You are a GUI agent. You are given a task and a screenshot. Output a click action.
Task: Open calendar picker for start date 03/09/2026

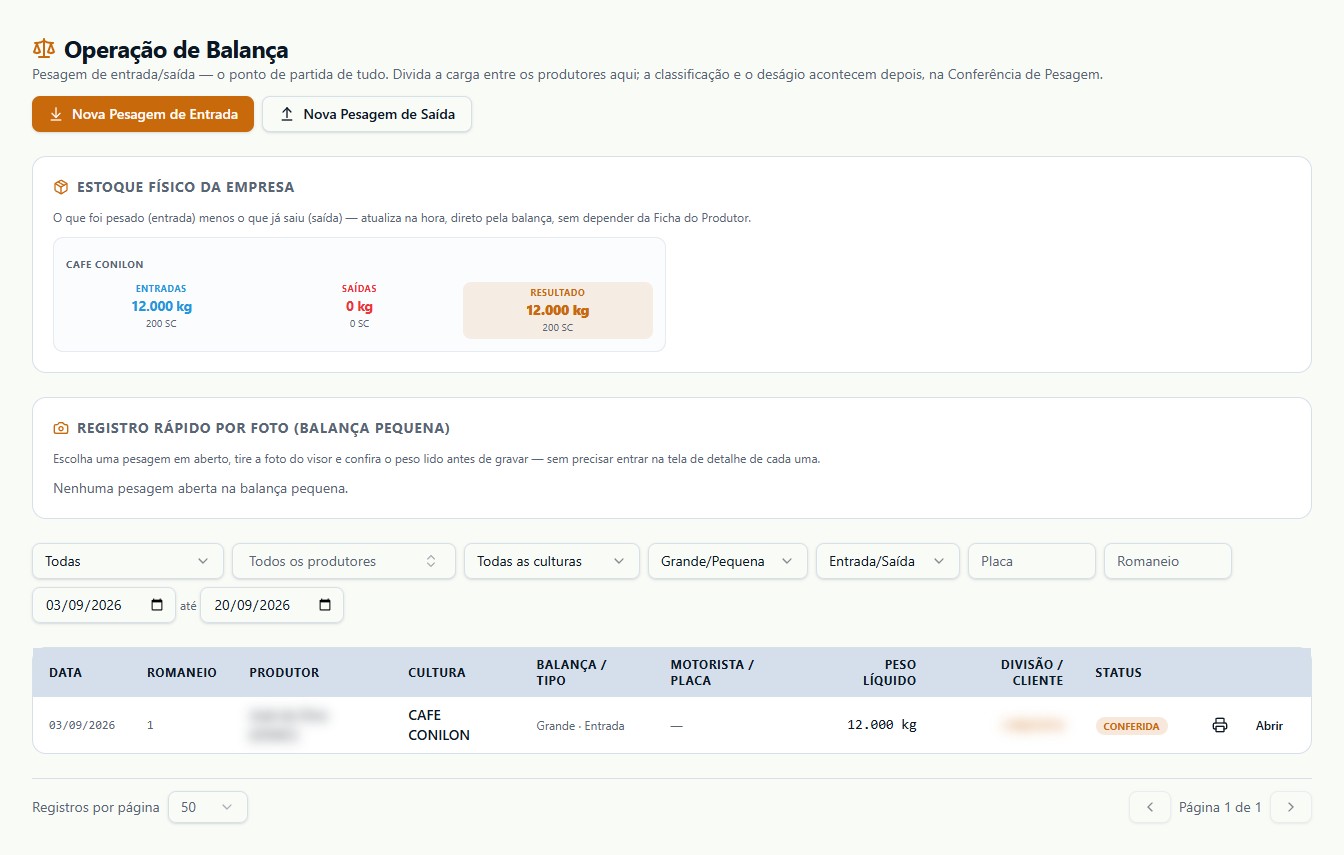click(157, 605)
